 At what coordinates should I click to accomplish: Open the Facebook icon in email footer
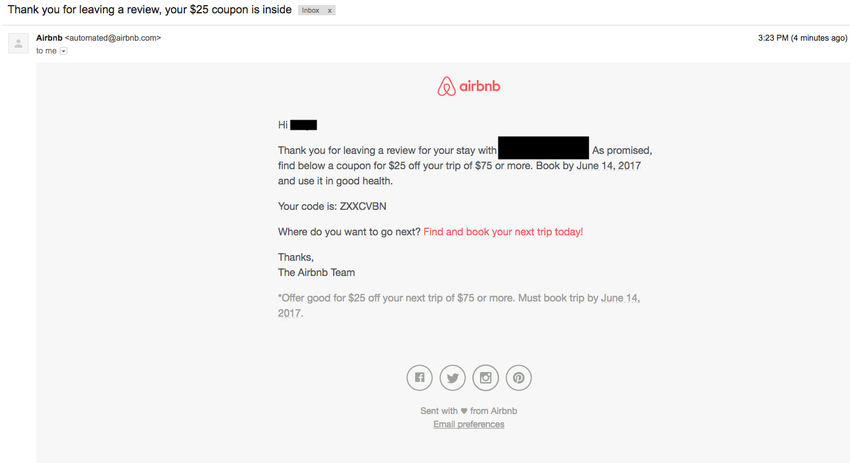420,378
